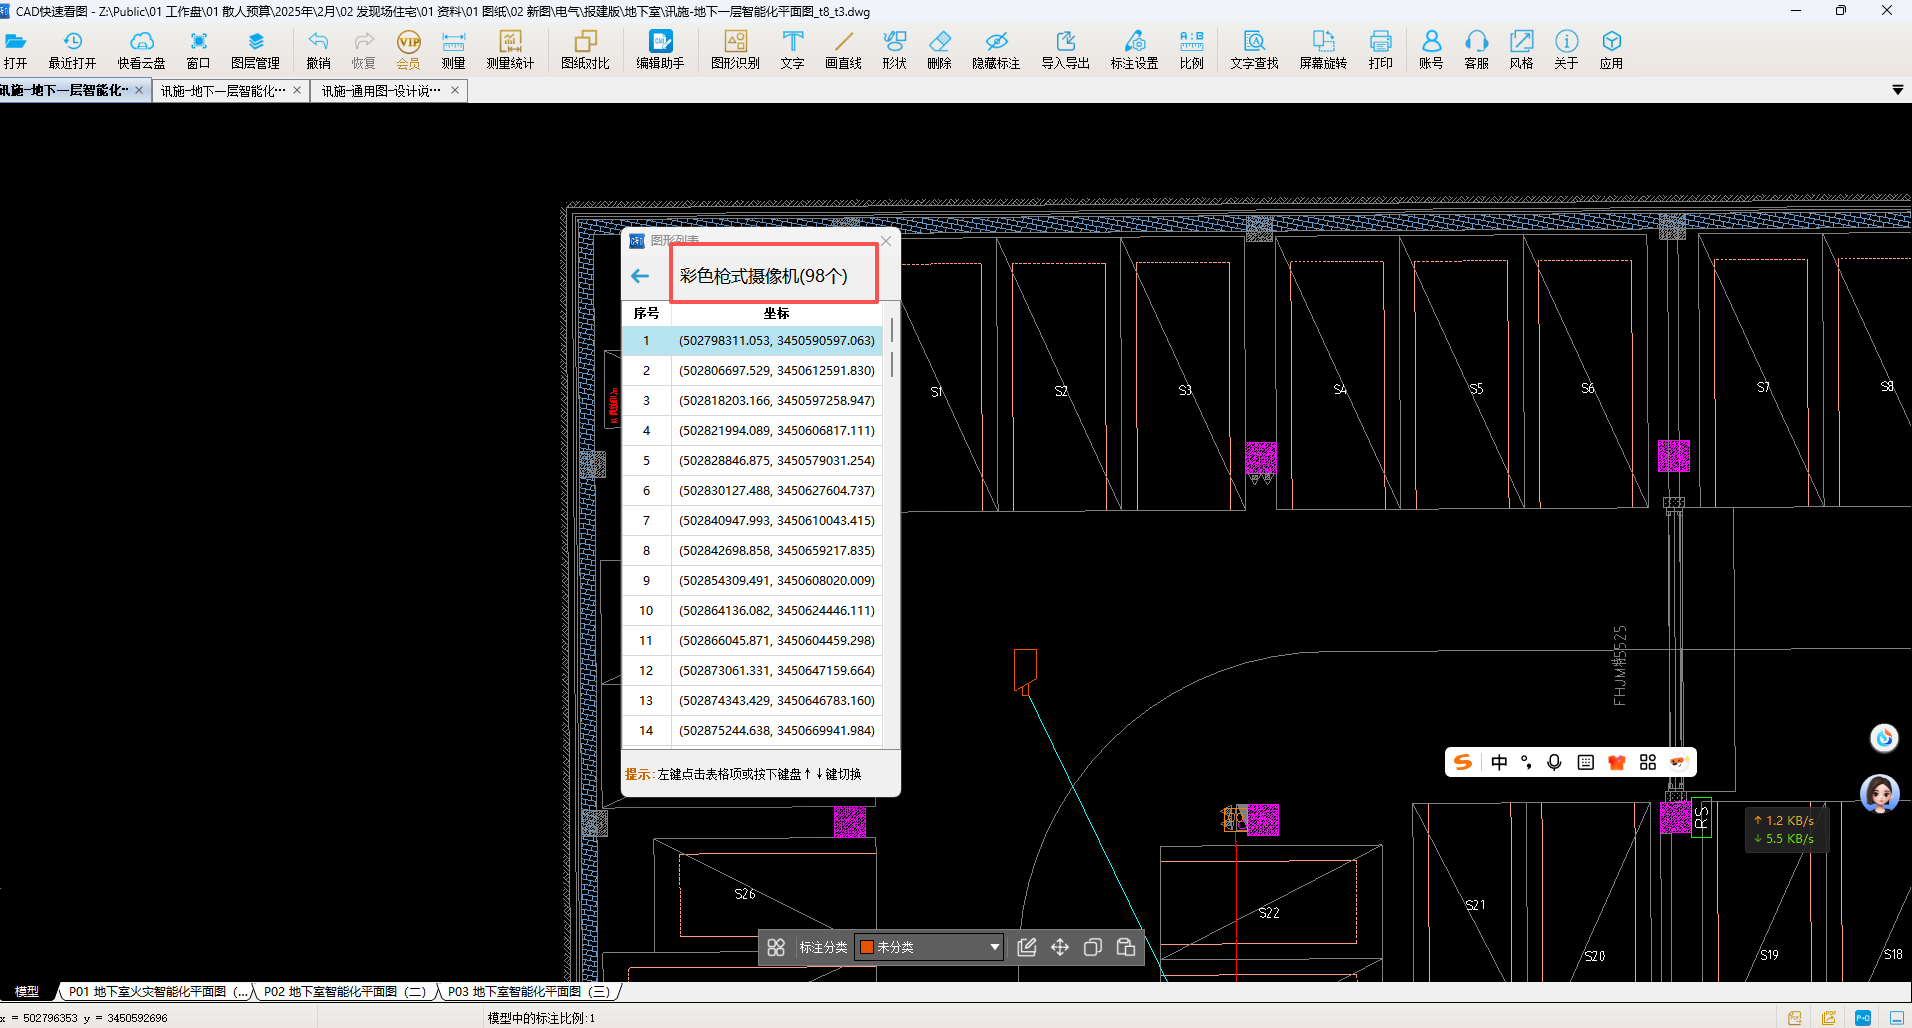Switch to the 讯施-通用图-设计说 document tab
Viewport: 1912px width, 1028px height.
click(381, 91)
